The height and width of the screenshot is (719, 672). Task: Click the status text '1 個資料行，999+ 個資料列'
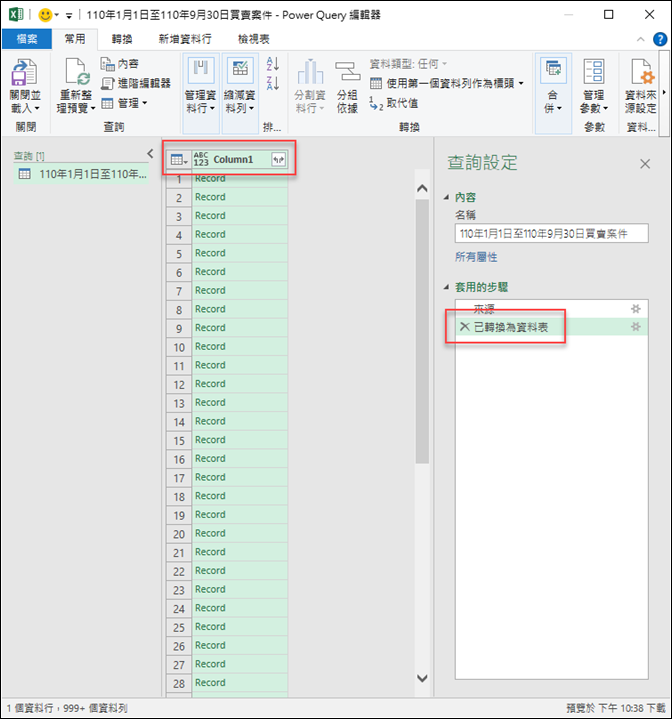pos(67,708)
